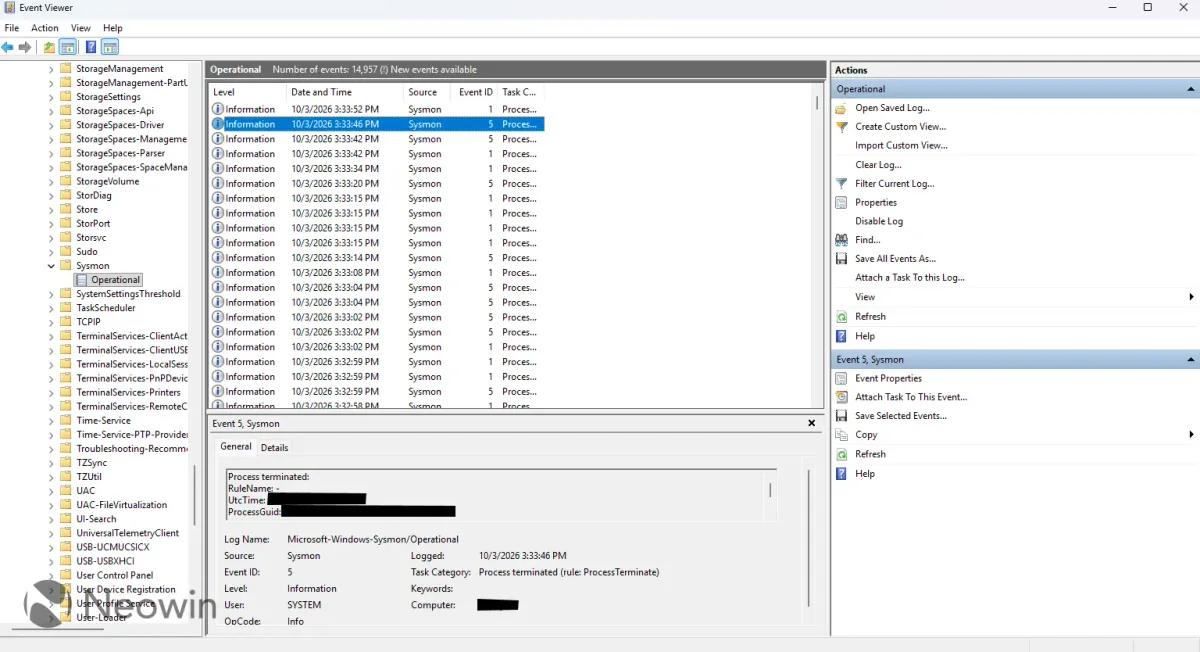Screen dimensions: 1200x652
Task: Select the TZSync tree item
Action: [91, 463]
